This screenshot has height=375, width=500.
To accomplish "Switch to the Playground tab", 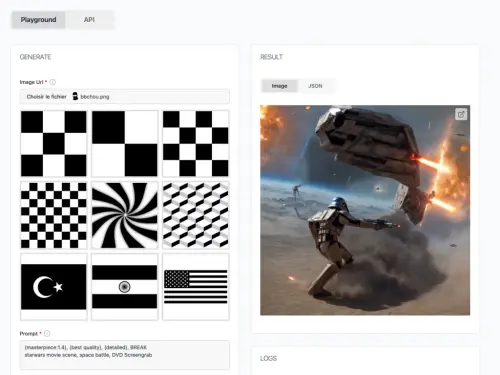I will pyautogui.click(x=38, y=20).
